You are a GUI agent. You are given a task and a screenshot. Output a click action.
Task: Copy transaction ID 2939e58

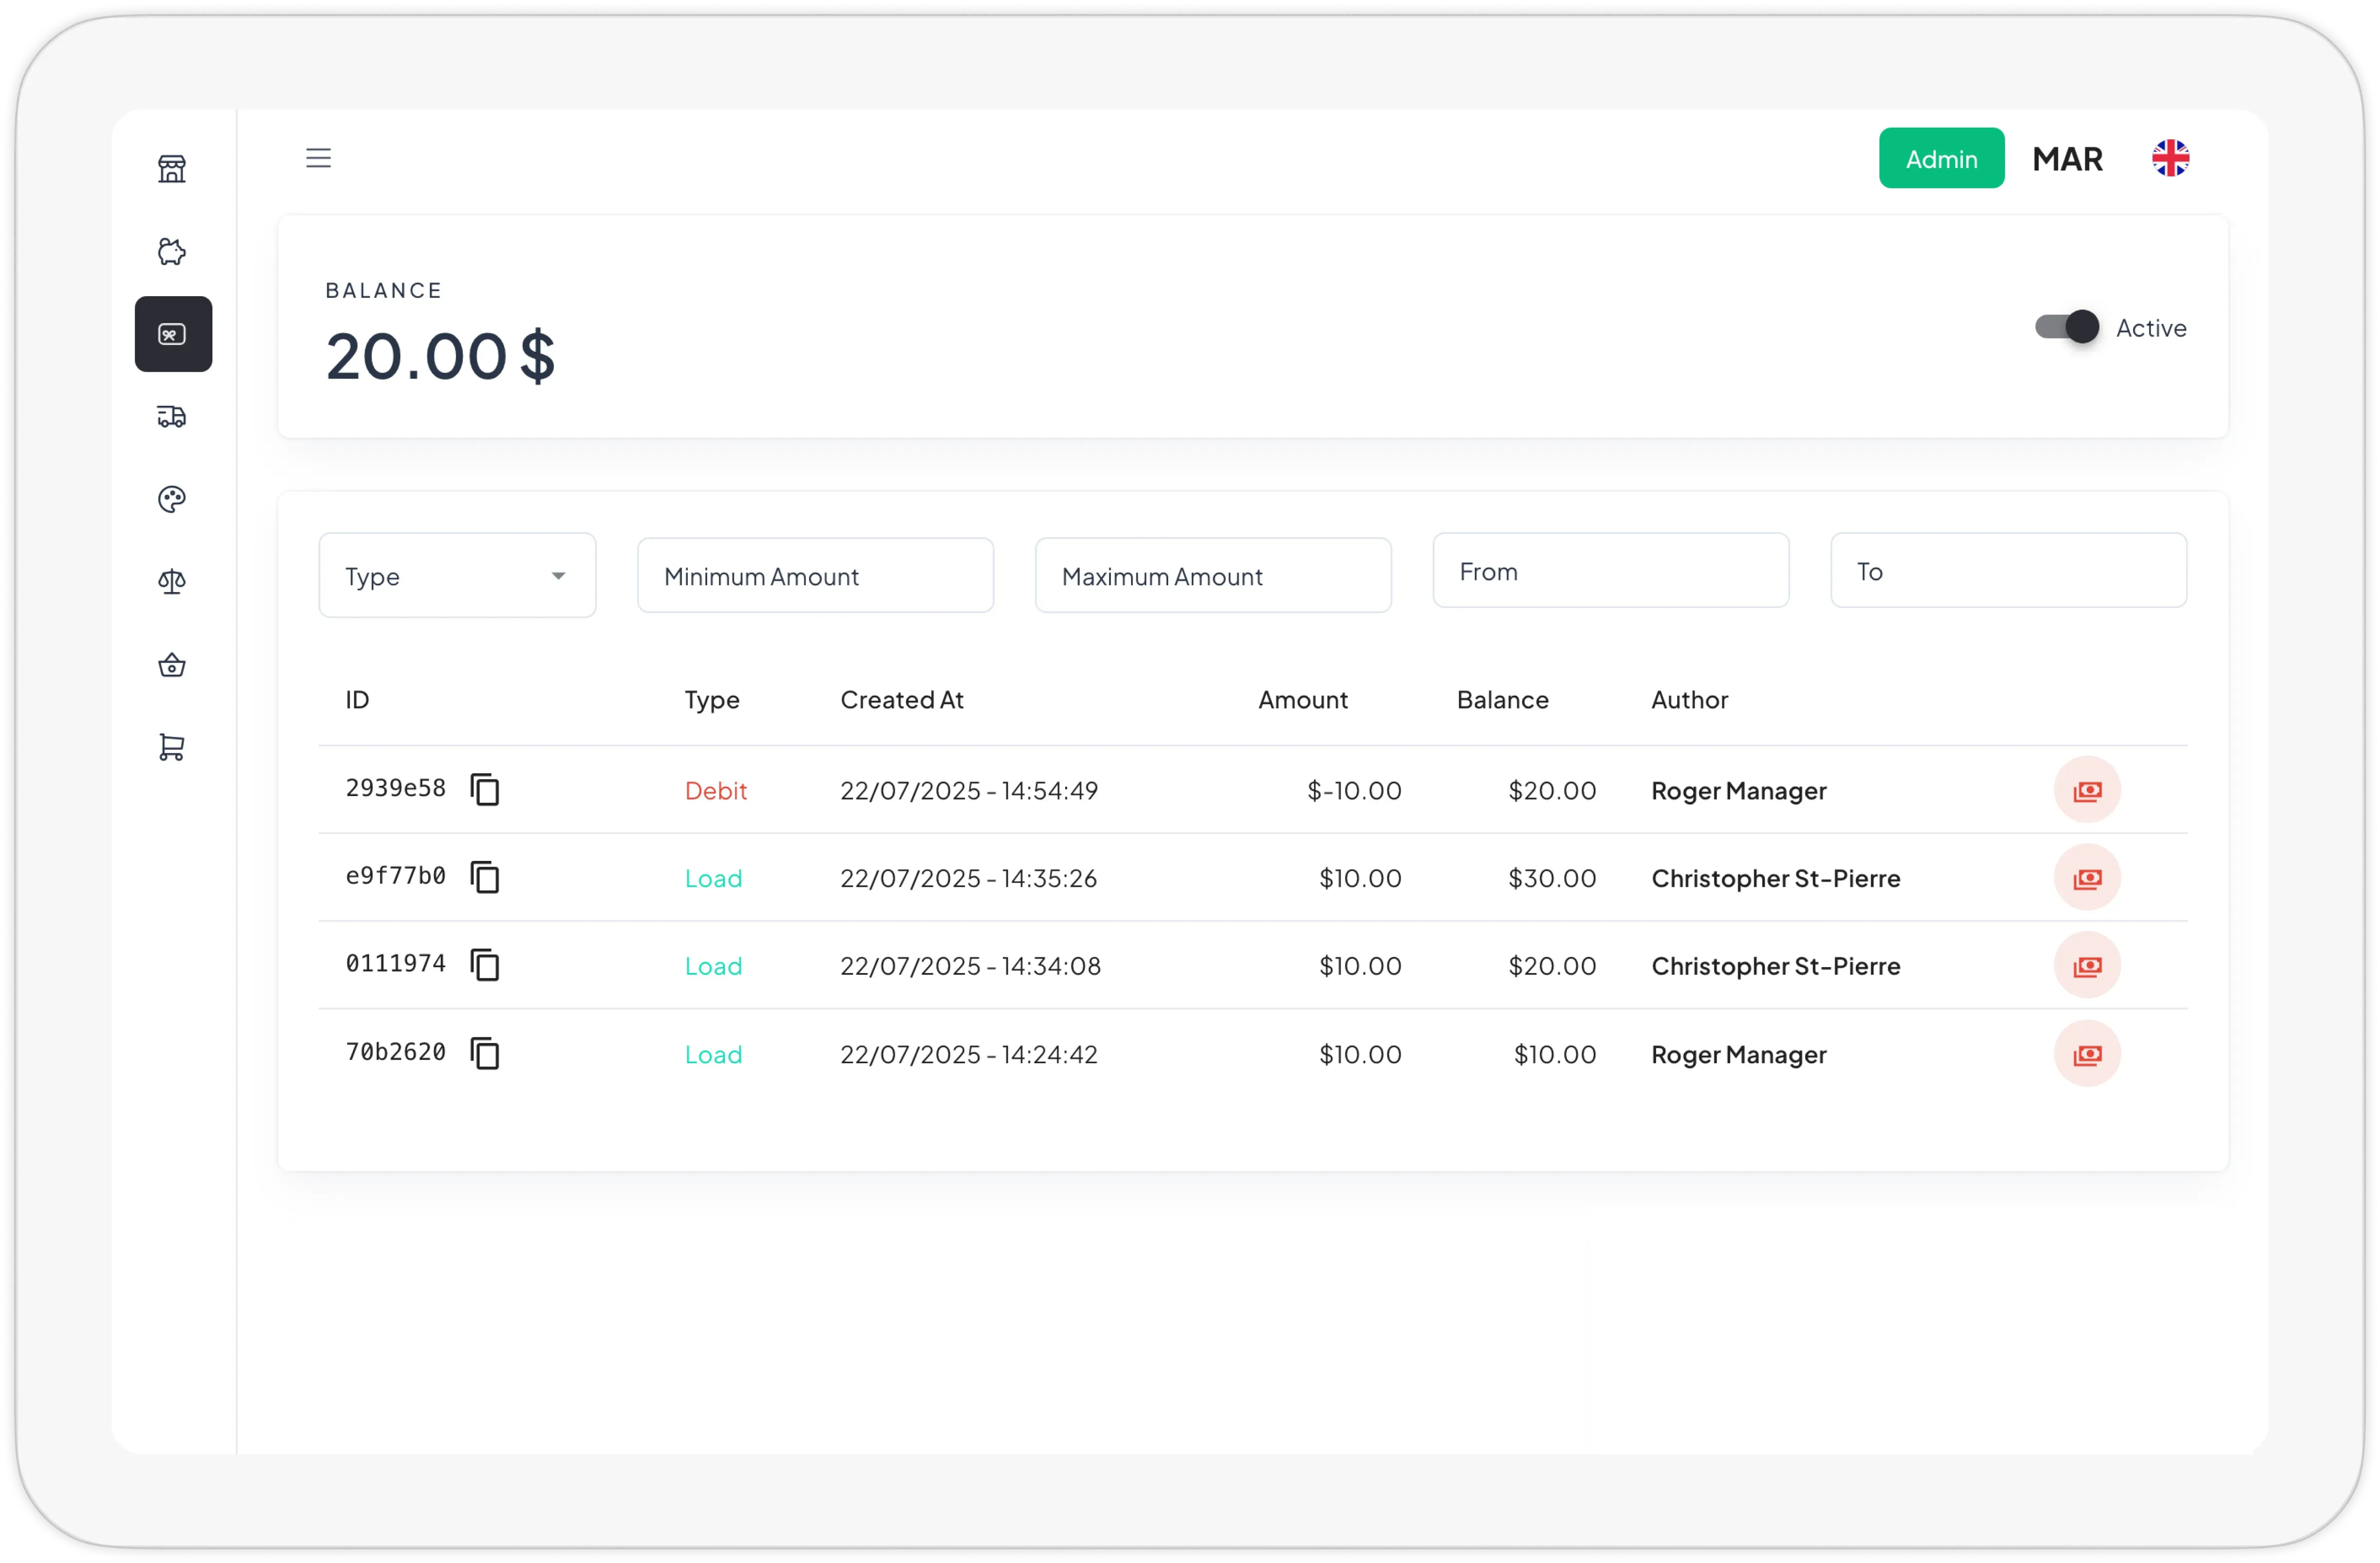tap(485, 789)
